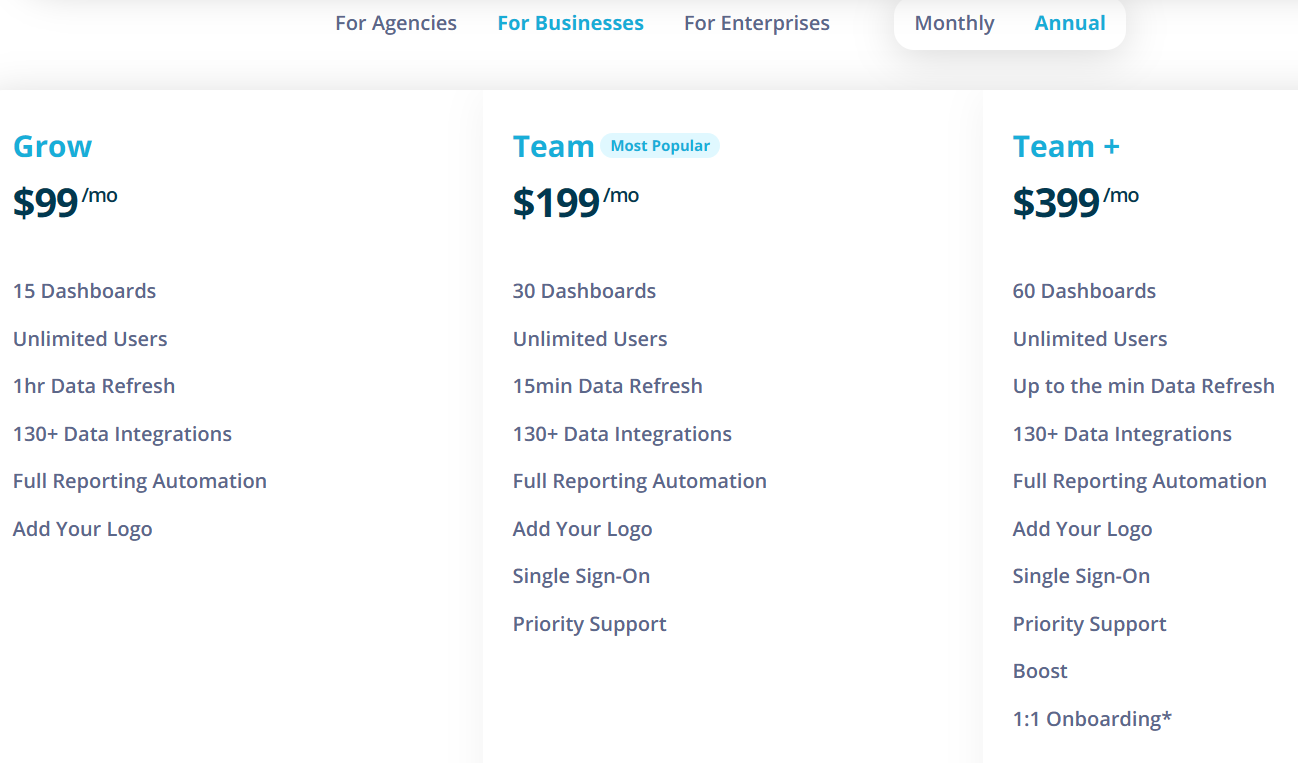Click 1:1 Onboarding under Team +
1298x763 pixels.
(x=1093, y=718)
